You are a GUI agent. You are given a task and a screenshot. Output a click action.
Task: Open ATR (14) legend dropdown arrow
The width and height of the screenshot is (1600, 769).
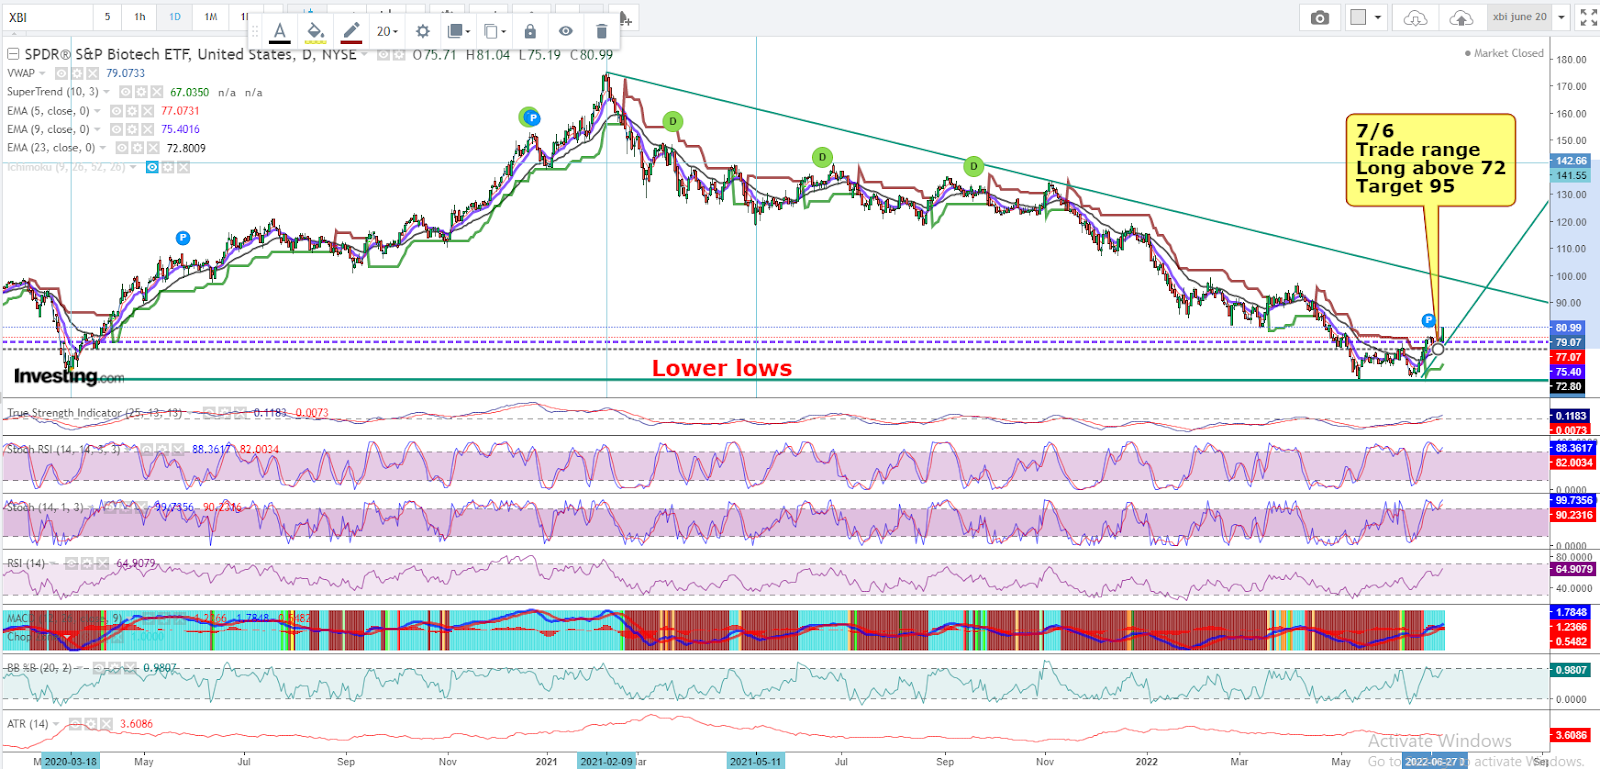pos(56,724)
